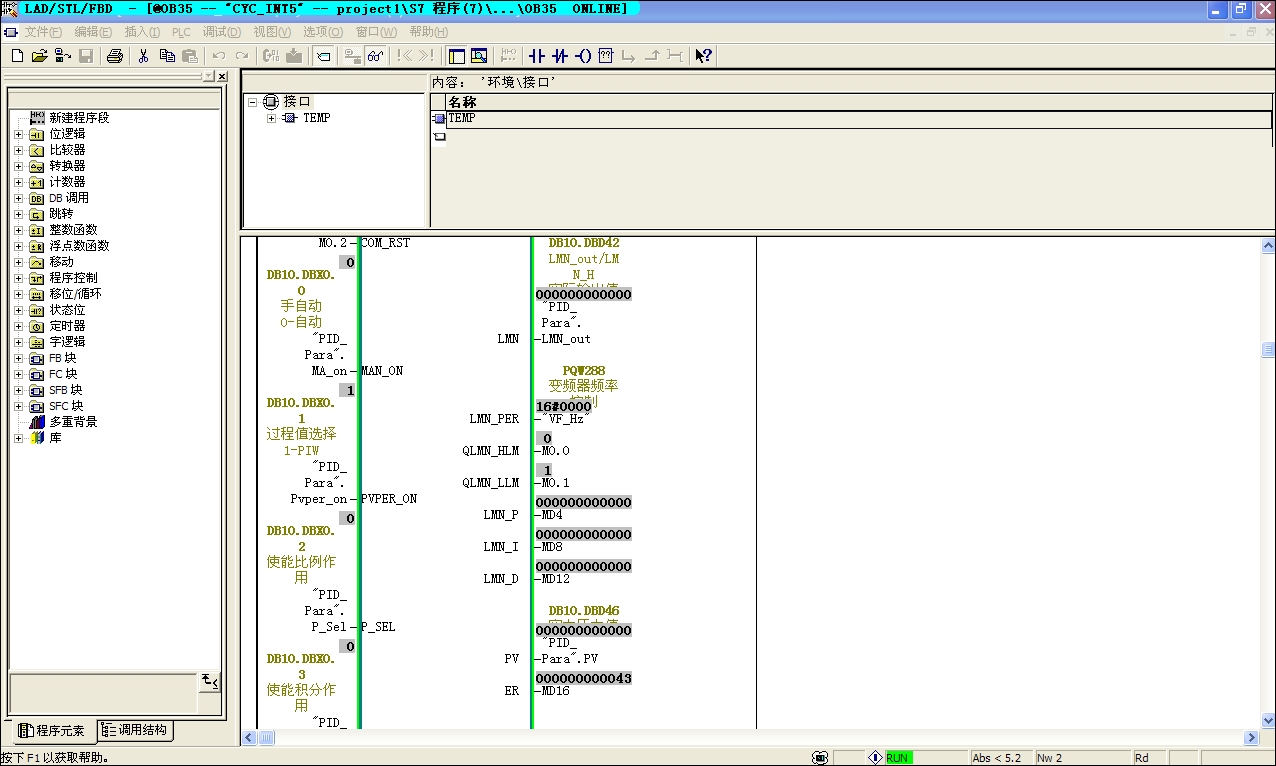Expand the TEMP interface node
This screenshot has width=1276, height=766.
click(x=271, y=118)
